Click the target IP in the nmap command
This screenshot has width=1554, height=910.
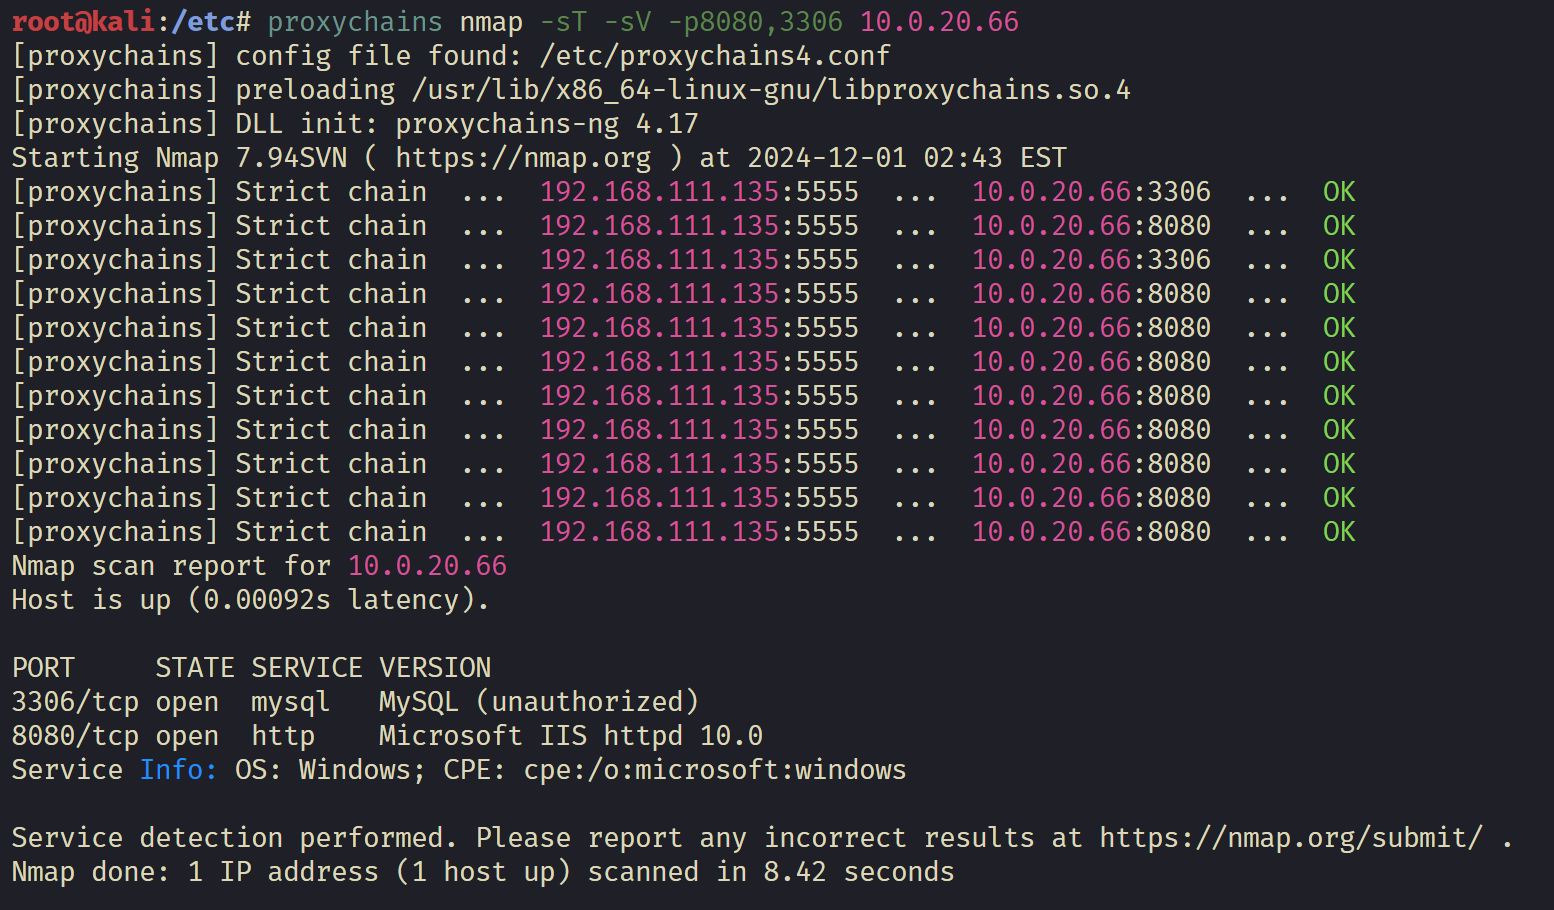[939, 22]
